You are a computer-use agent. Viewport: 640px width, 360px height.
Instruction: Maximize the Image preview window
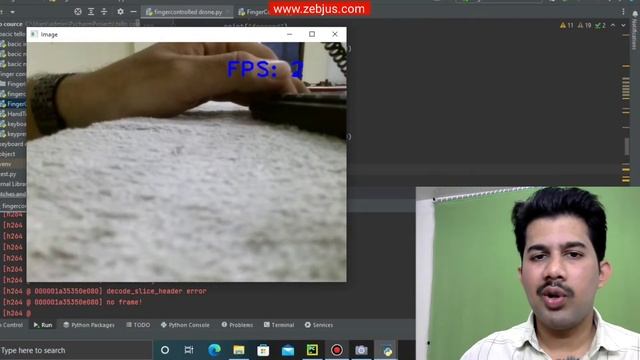coord(312,34)
